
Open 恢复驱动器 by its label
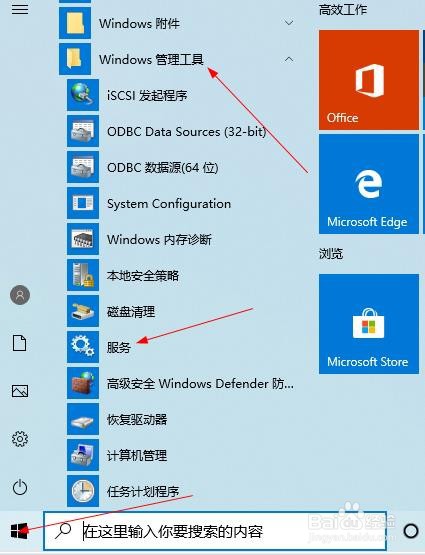click(x=137, y=420)
